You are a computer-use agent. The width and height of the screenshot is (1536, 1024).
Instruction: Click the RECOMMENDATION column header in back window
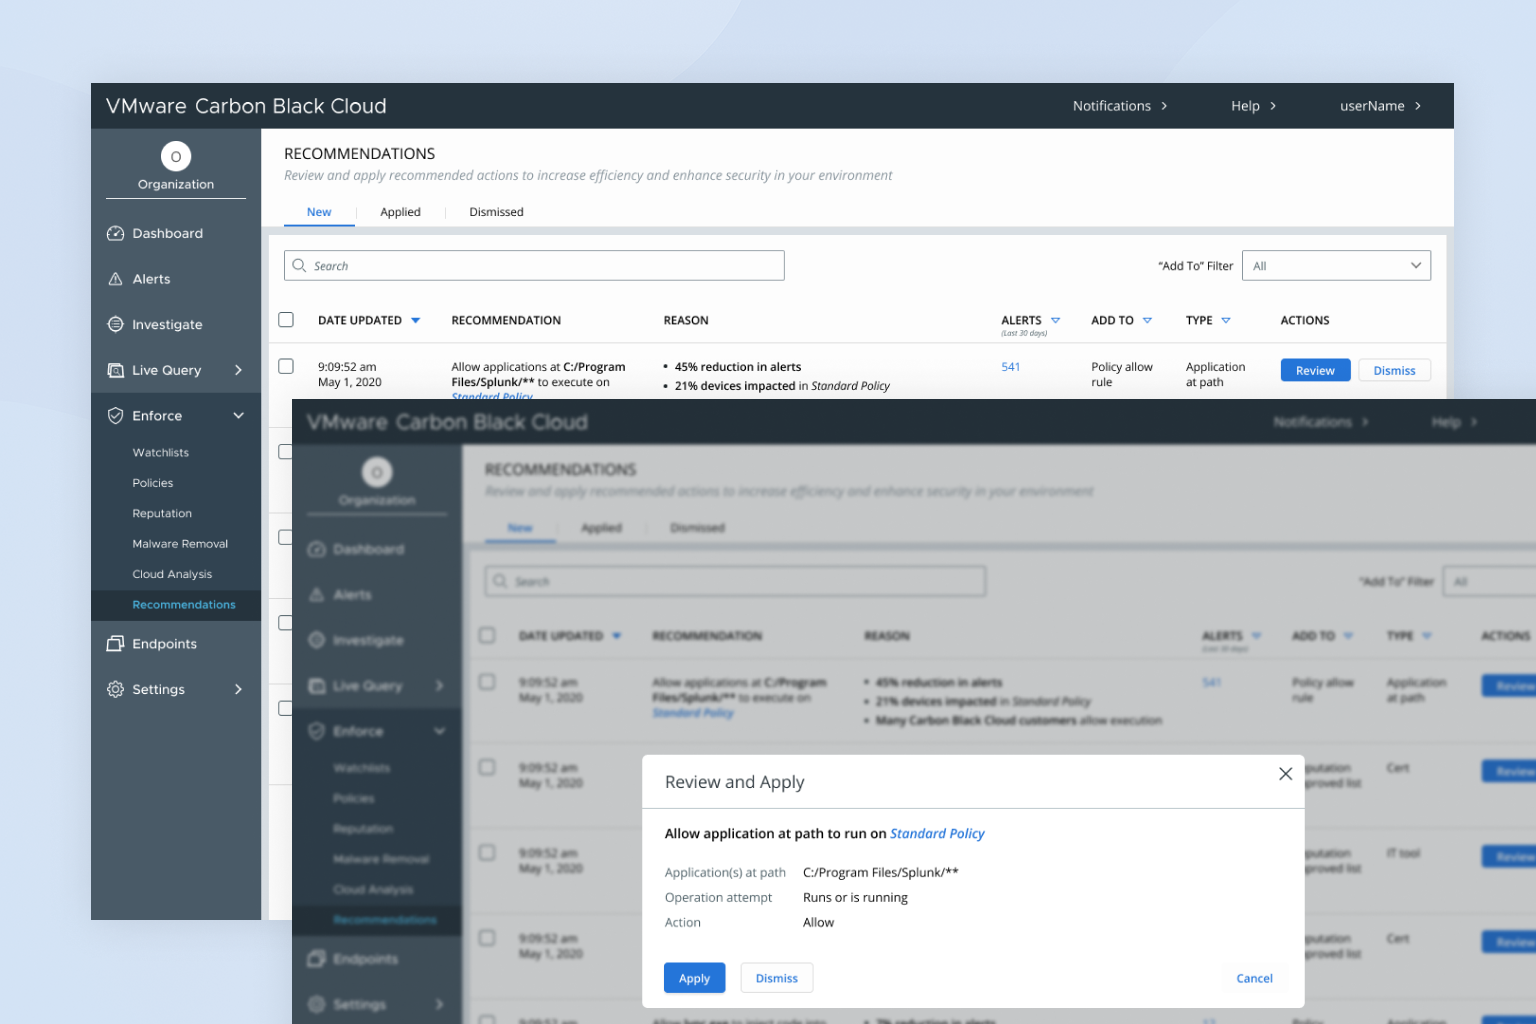point(506,320)
